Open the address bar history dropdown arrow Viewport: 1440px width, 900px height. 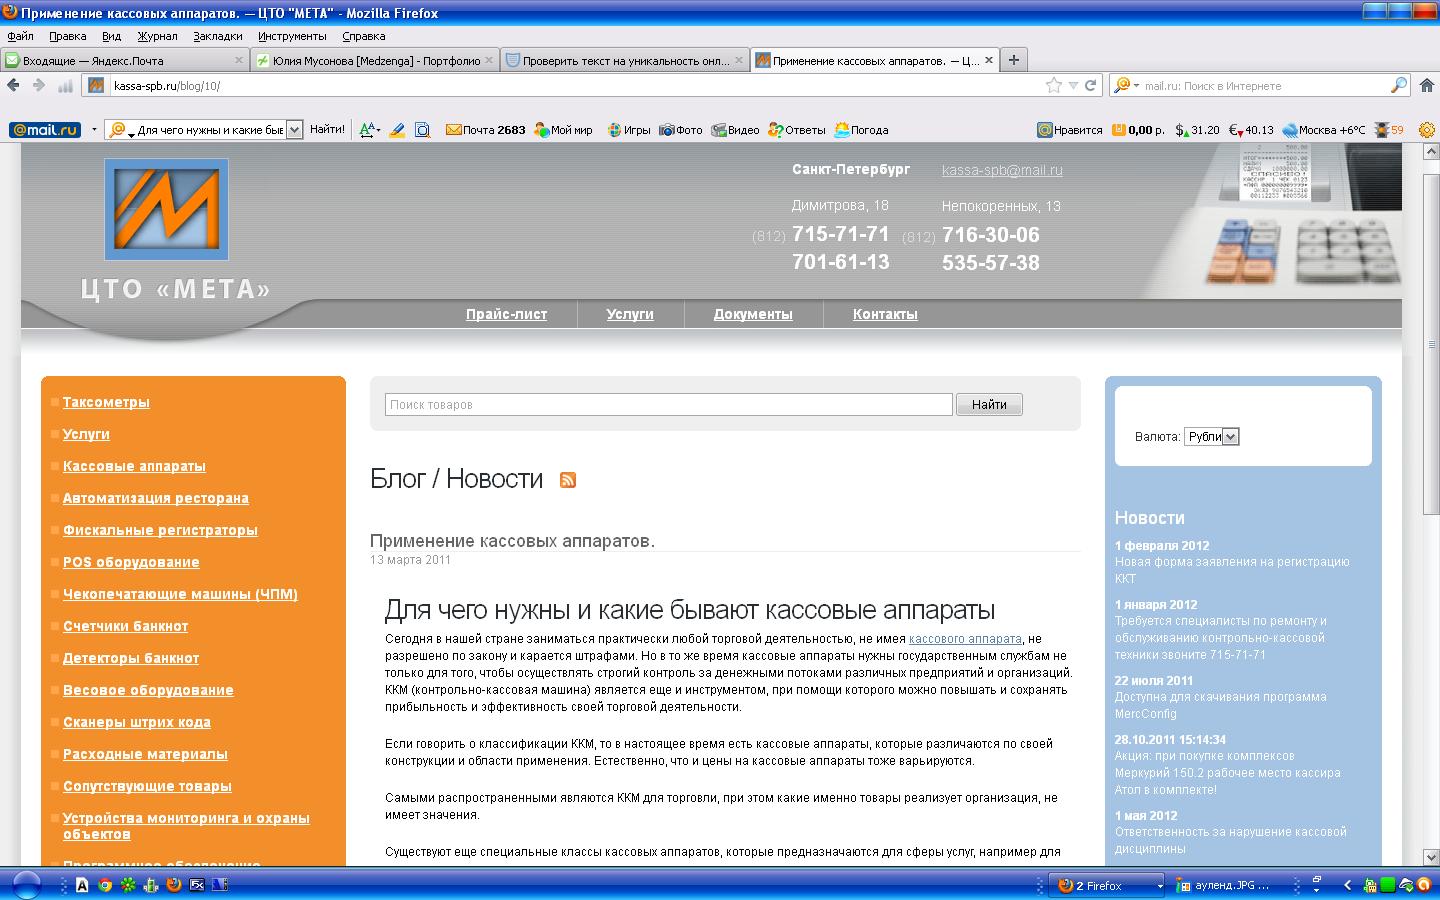click(x=1073, y=86)
